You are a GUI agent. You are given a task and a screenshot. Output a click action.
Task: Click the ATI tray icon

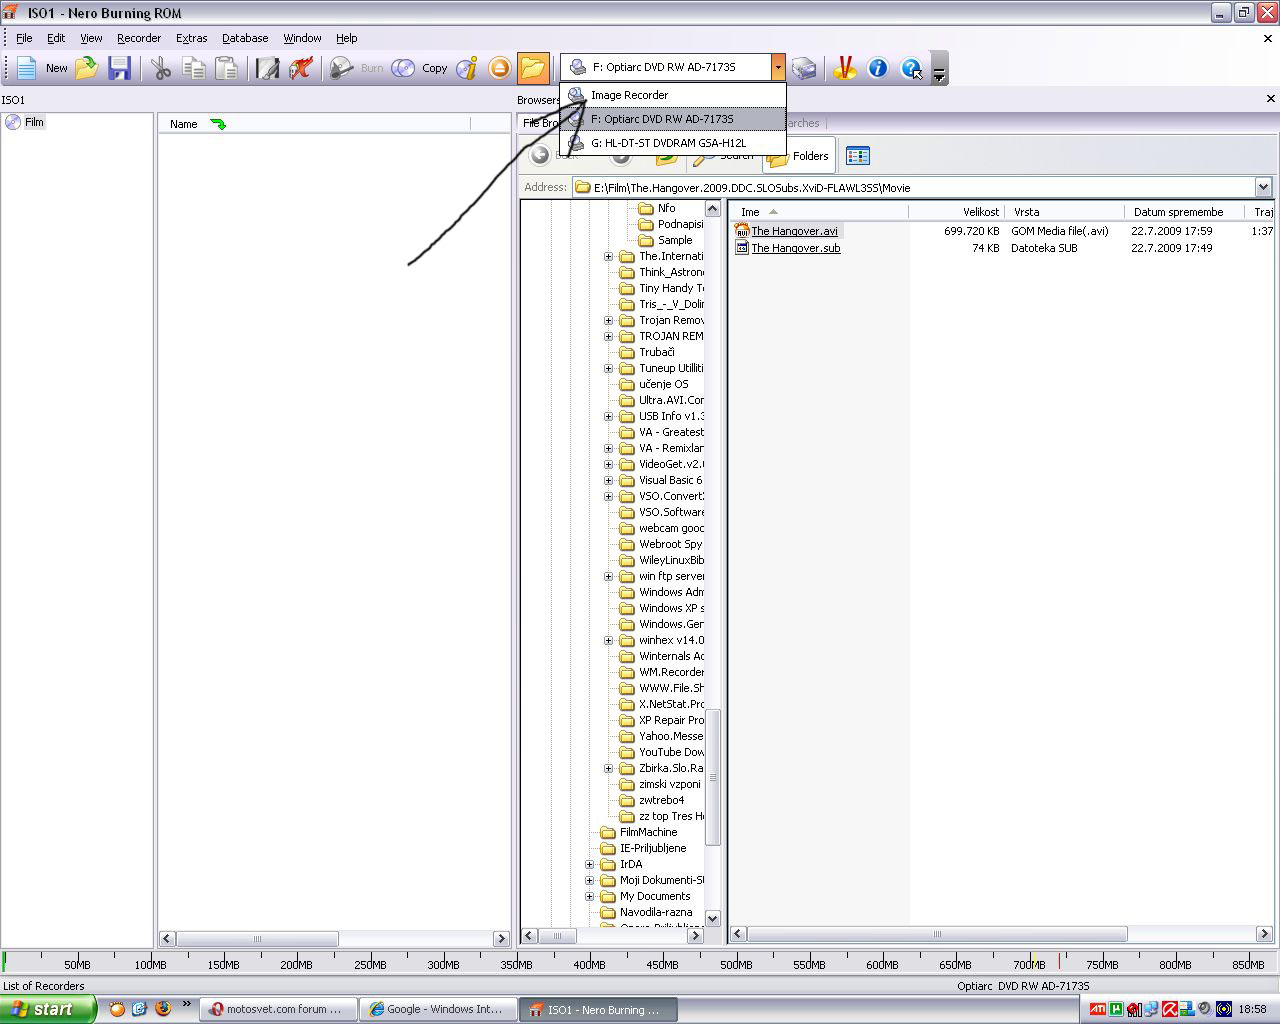1098,1009
